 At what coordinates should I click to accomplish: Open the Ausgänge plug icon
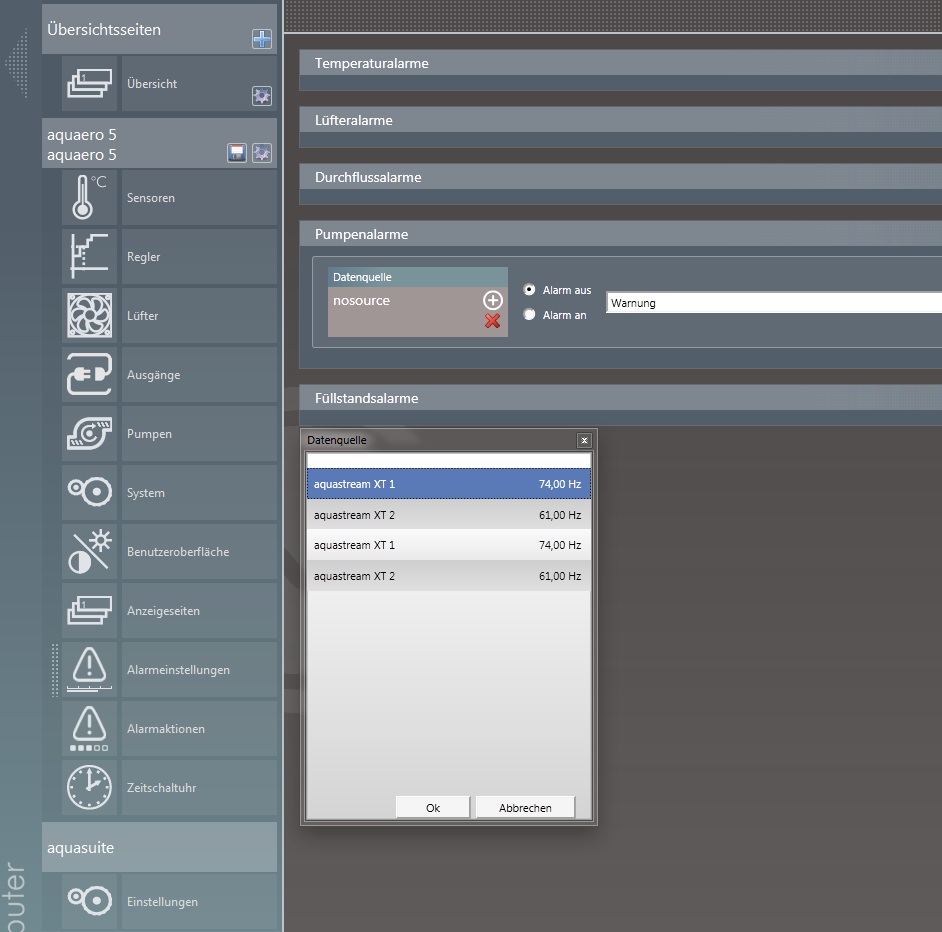click(x=90, y=374)
